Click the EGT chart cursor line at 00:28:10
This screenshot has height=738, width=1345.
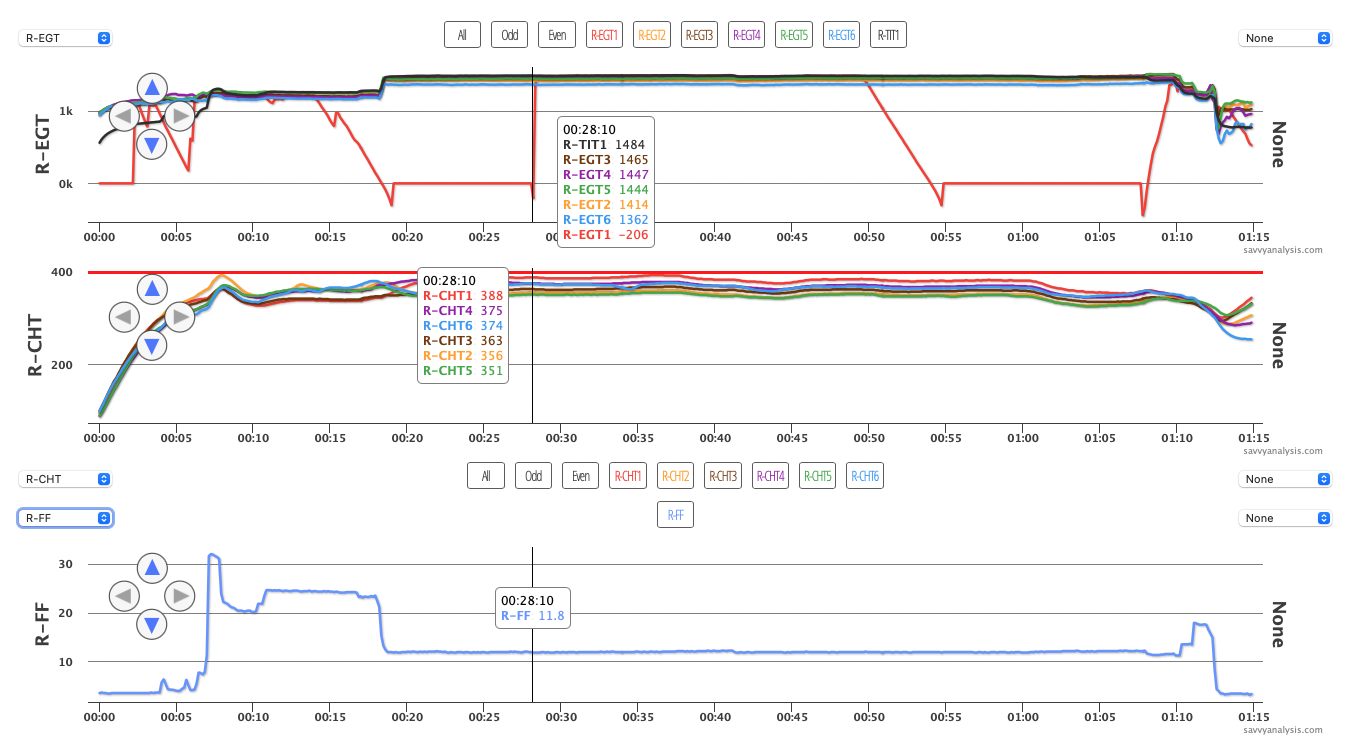(532, 145)
